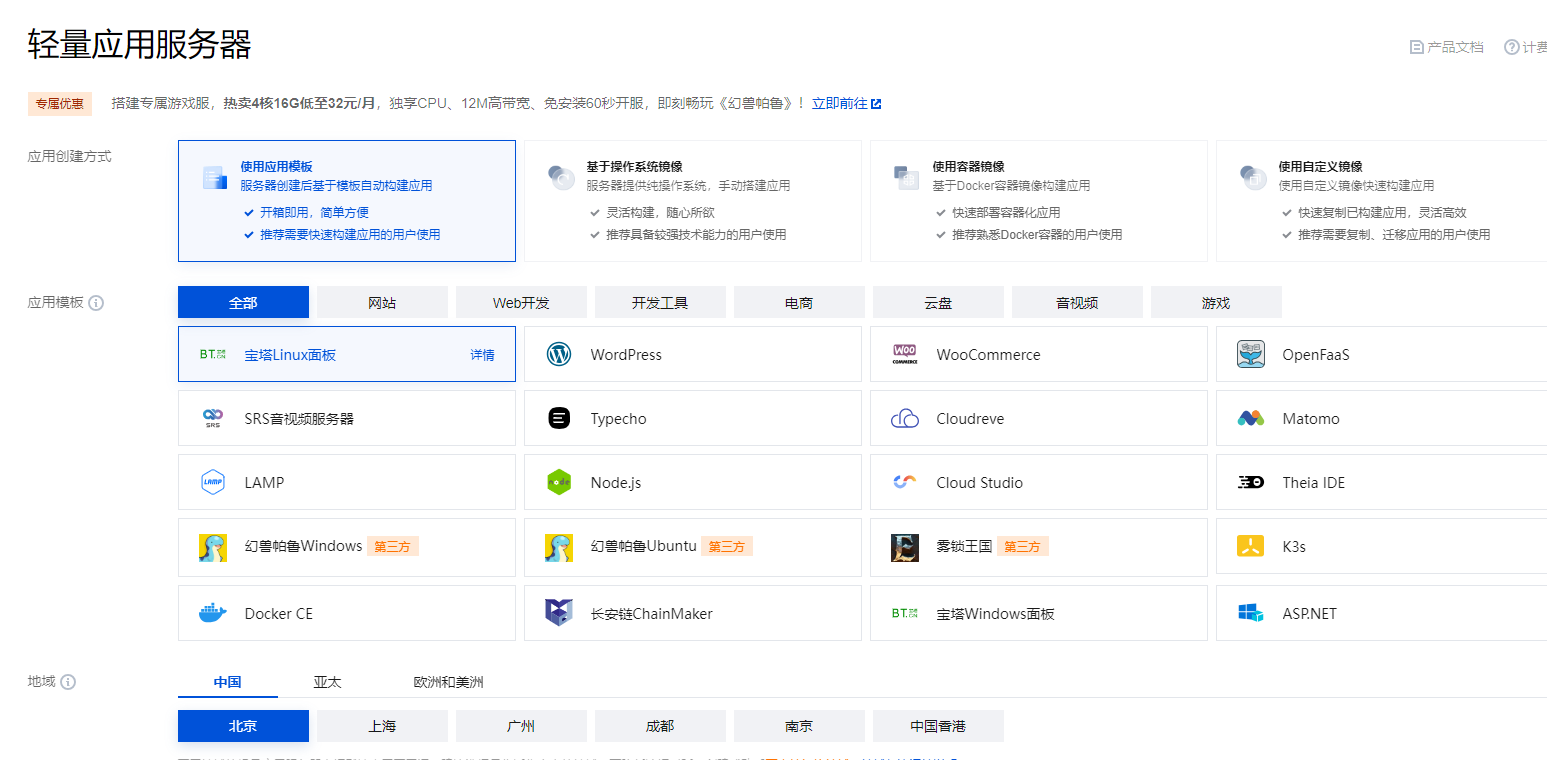Viewport: 1547px width, 760px height.
Task: Switch to the 中国 region tab
Action: [228, 682]
